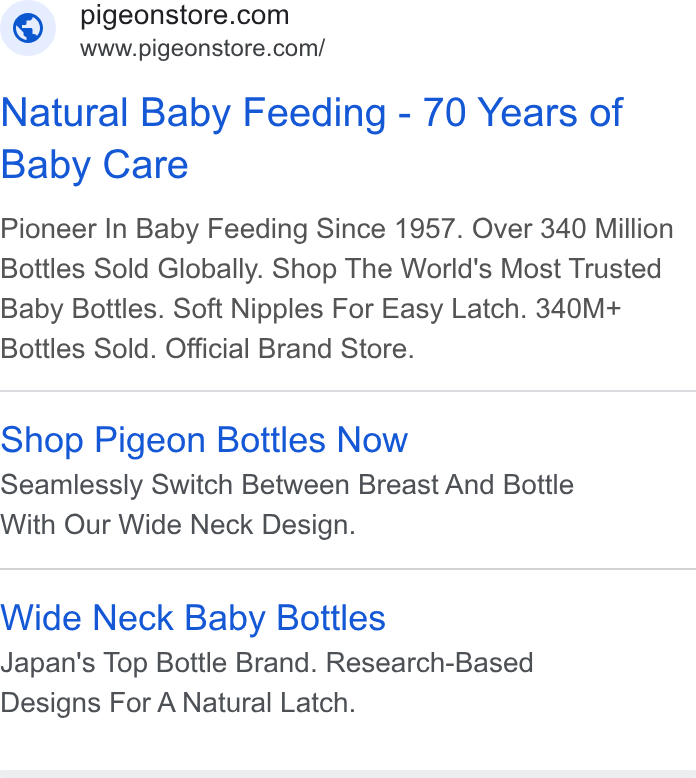Open the Natural Baby Feeding headline link
Image resolution: width=696 pixels, height=778 pixels.
tap(312, 138)
